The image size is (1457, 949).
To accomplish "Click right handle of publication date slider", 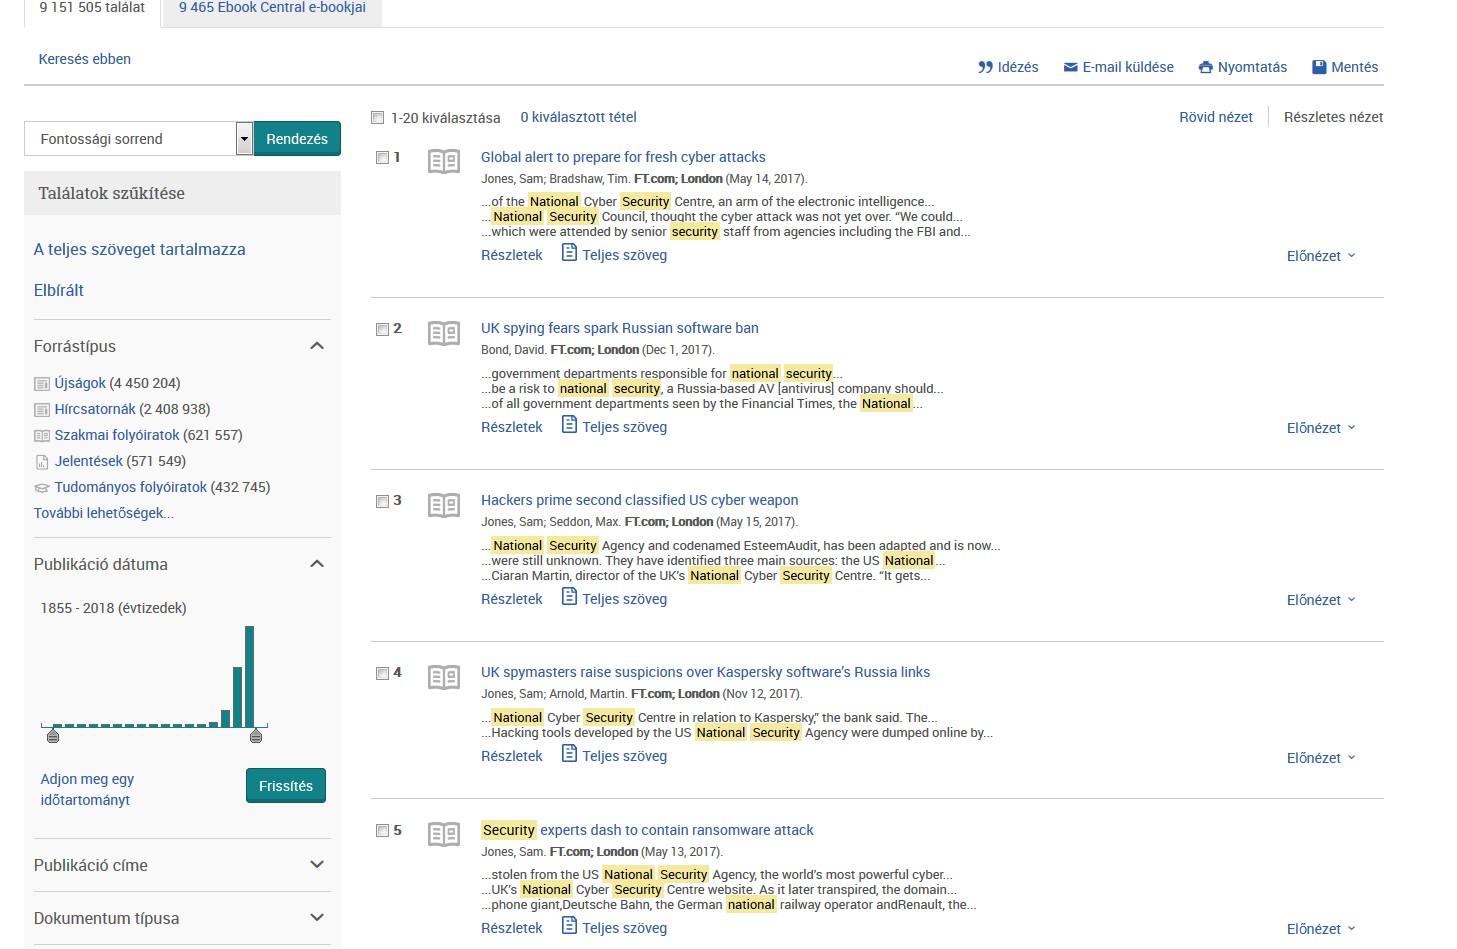I will point(256,736).
